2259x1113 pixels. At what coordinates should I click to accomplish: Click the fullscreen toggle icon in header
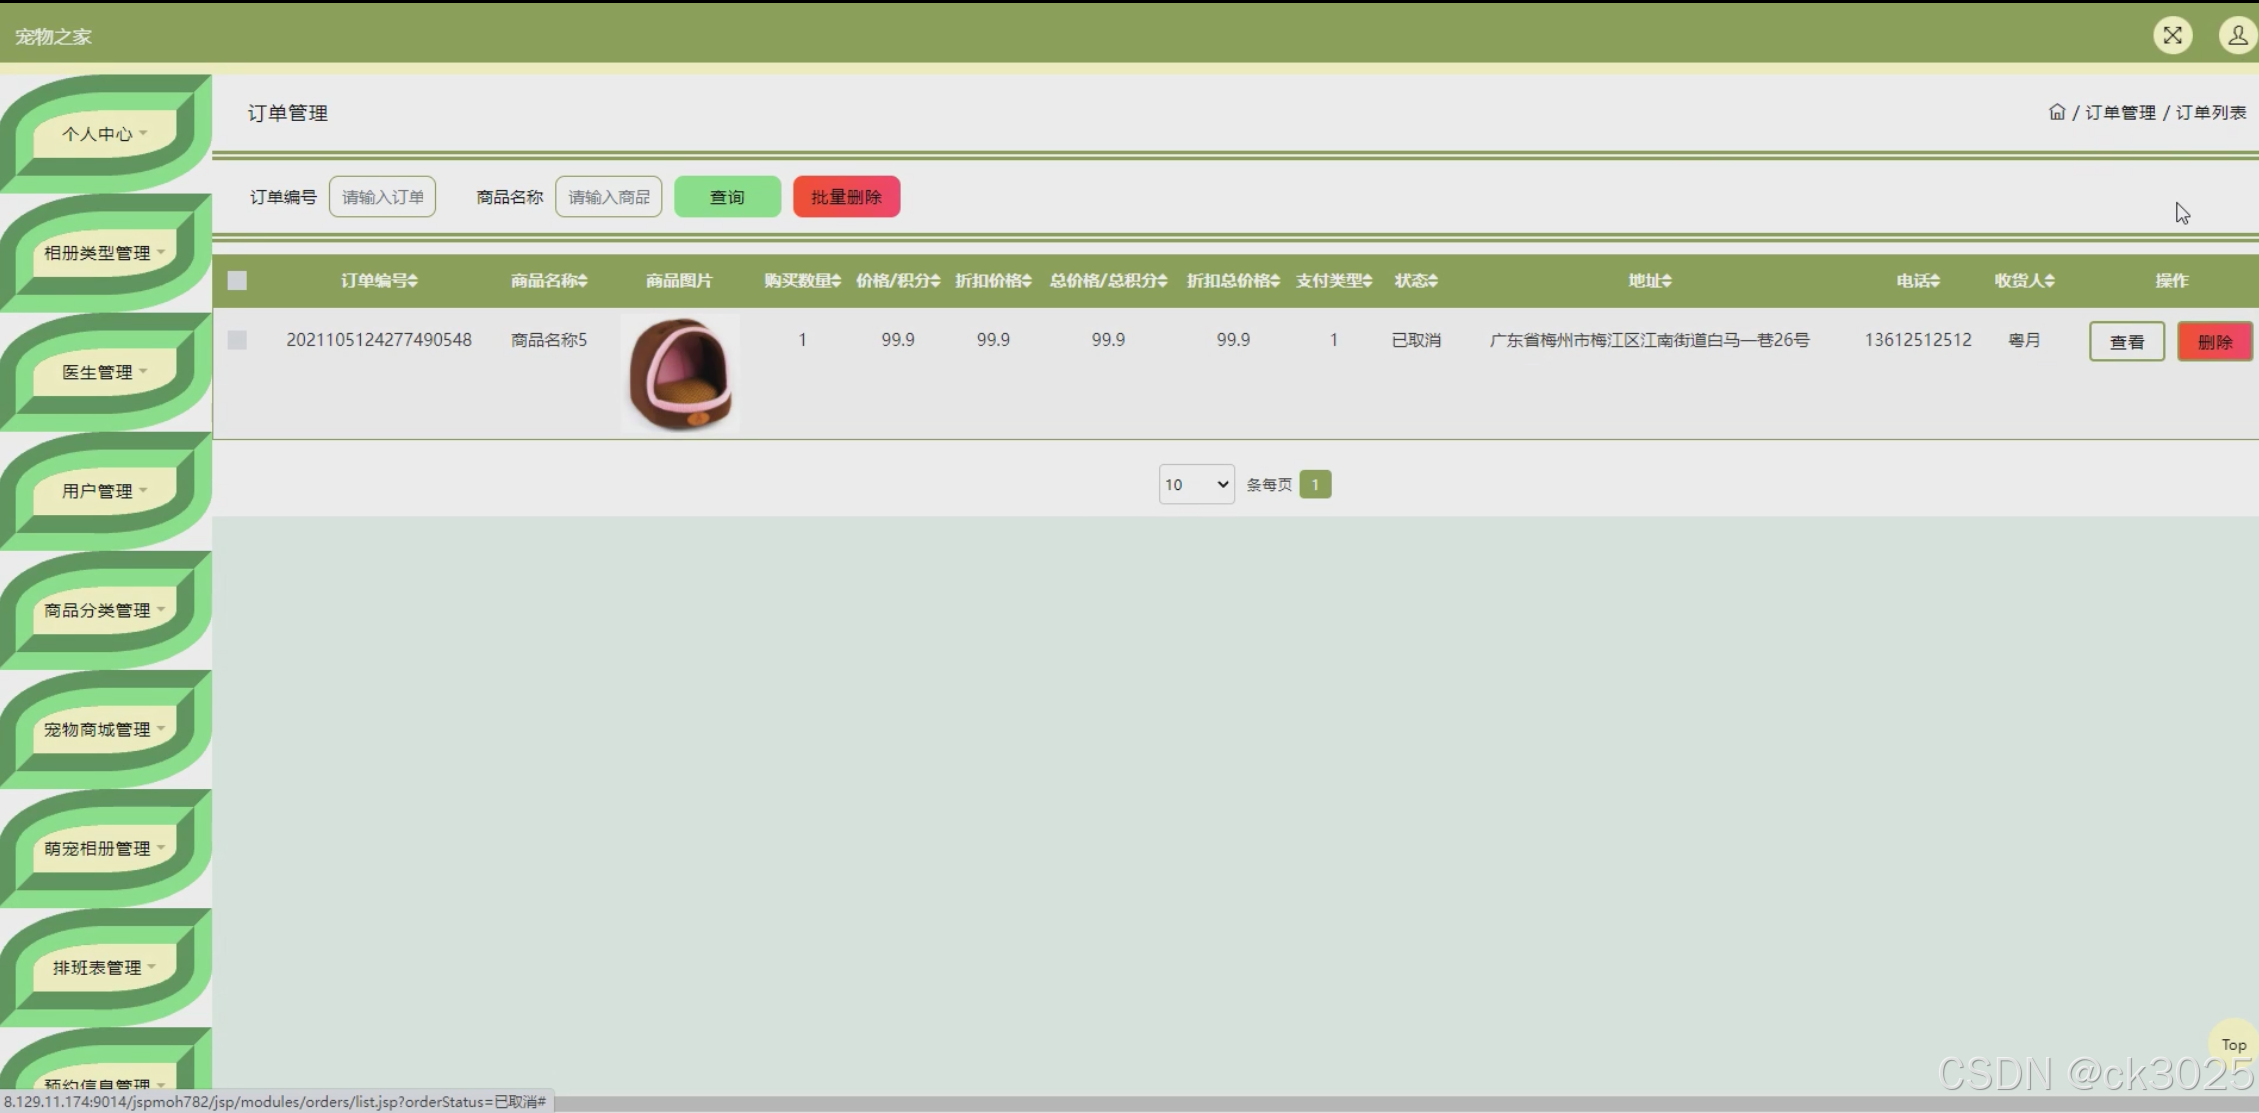coord(2172,36)
